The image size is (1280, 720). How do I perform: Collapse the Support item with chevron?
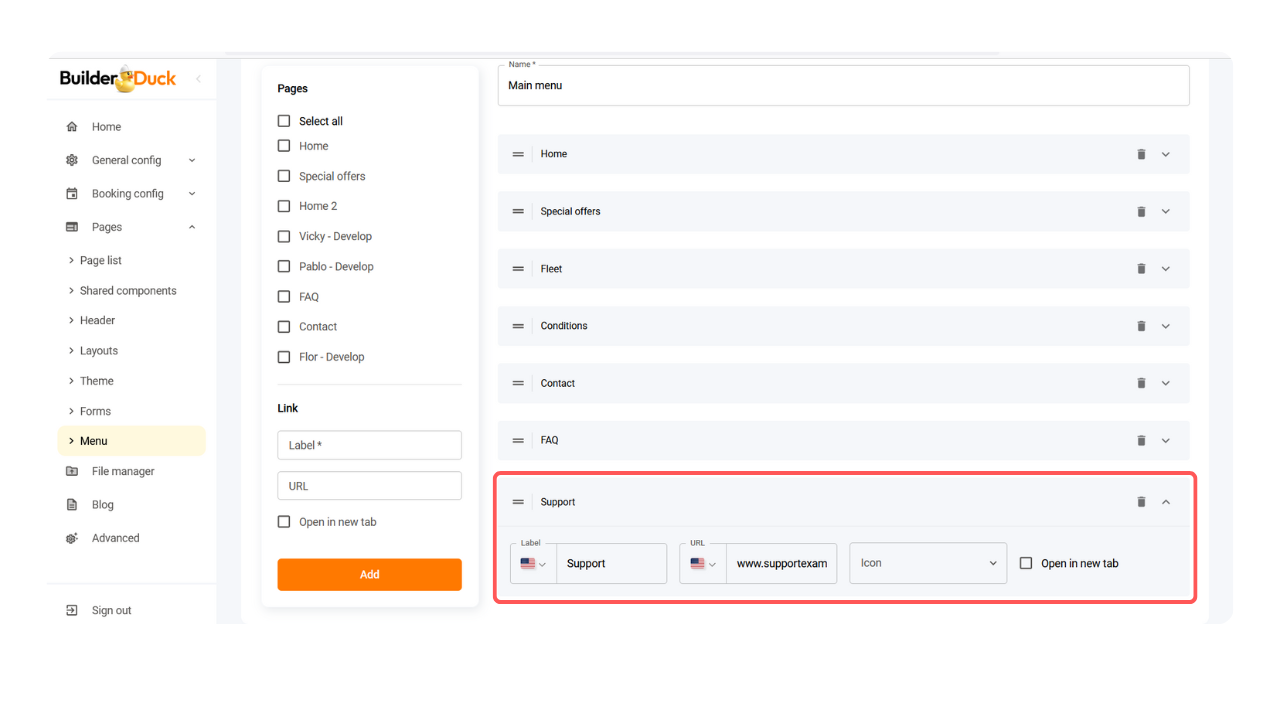1165,502
